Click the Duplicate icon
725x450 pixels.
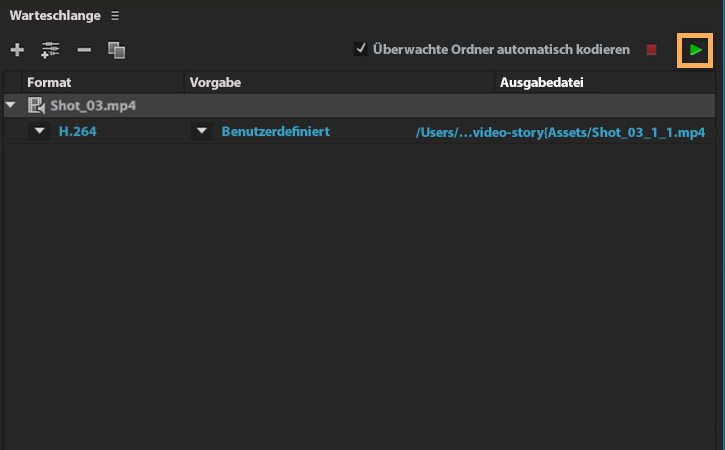pyautogui.click(x=116, y=49)
